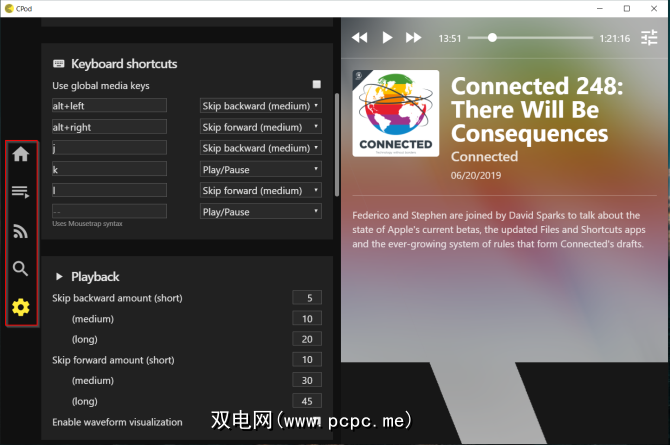Open action dropdown for the k shortcut
Viewport: 670px width, 445px height.
click(261, 169)
